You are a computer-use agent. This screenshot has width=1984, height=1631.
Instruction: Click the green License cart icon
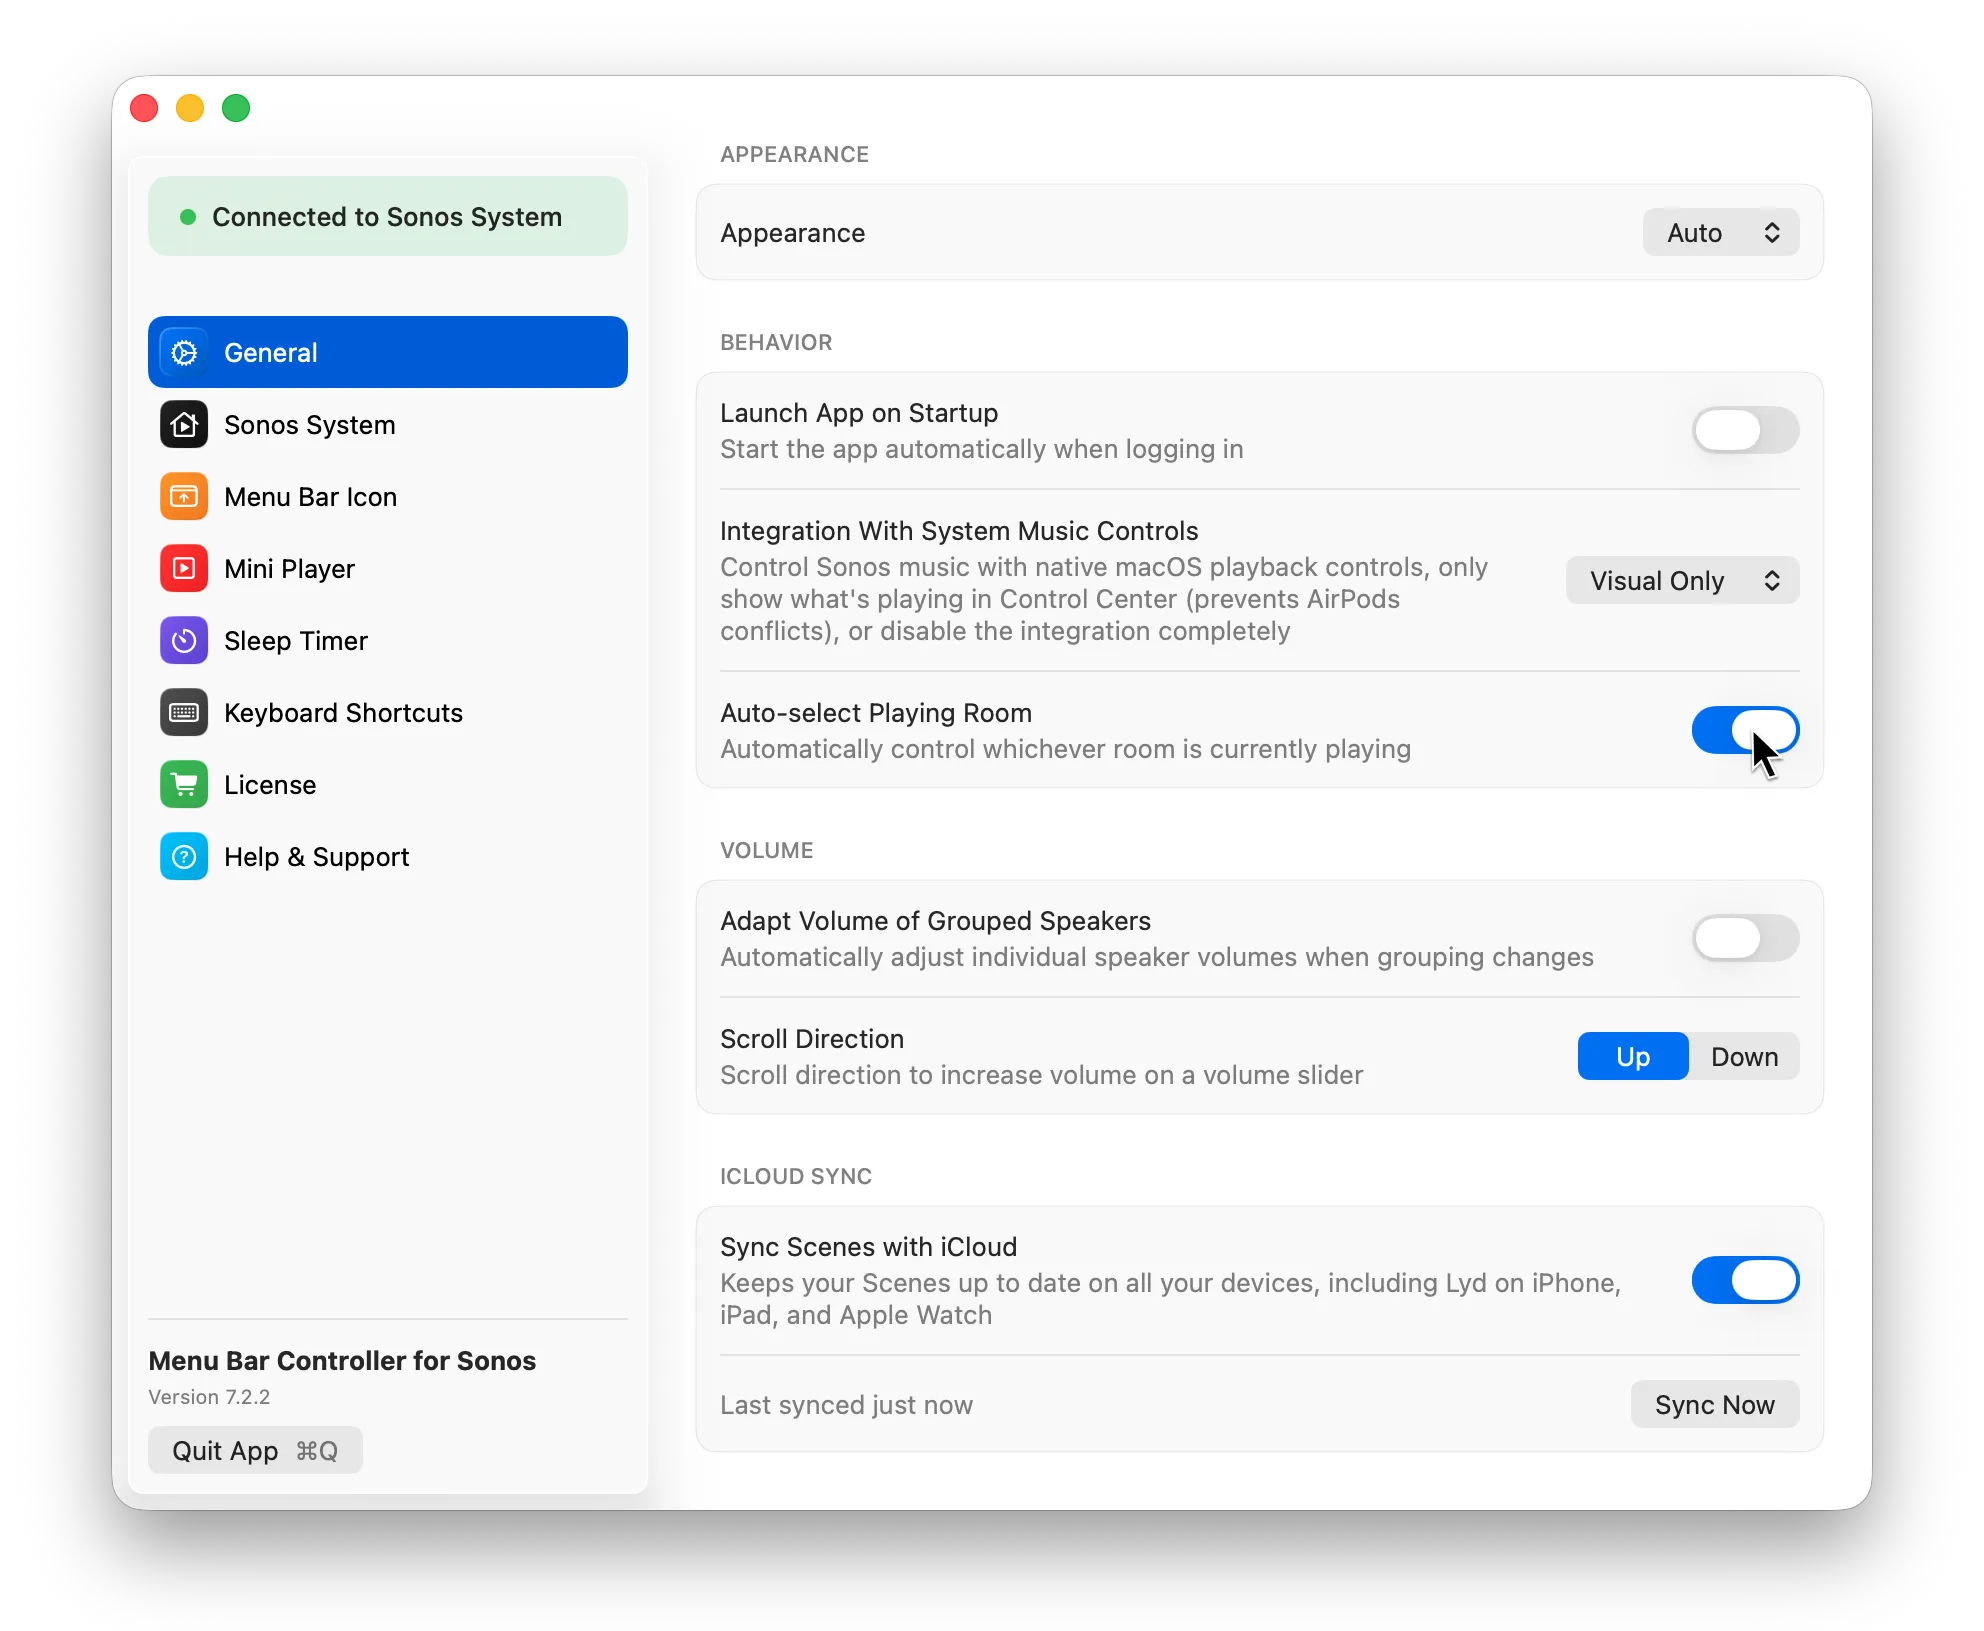184,784
